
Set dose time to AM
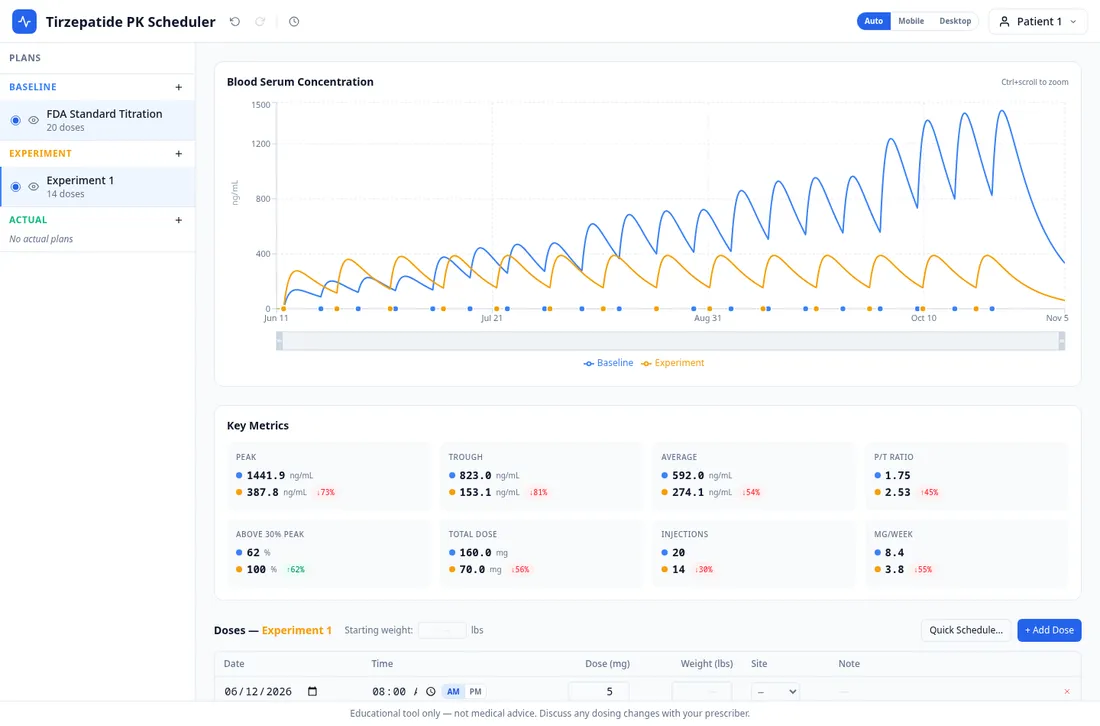453,692
